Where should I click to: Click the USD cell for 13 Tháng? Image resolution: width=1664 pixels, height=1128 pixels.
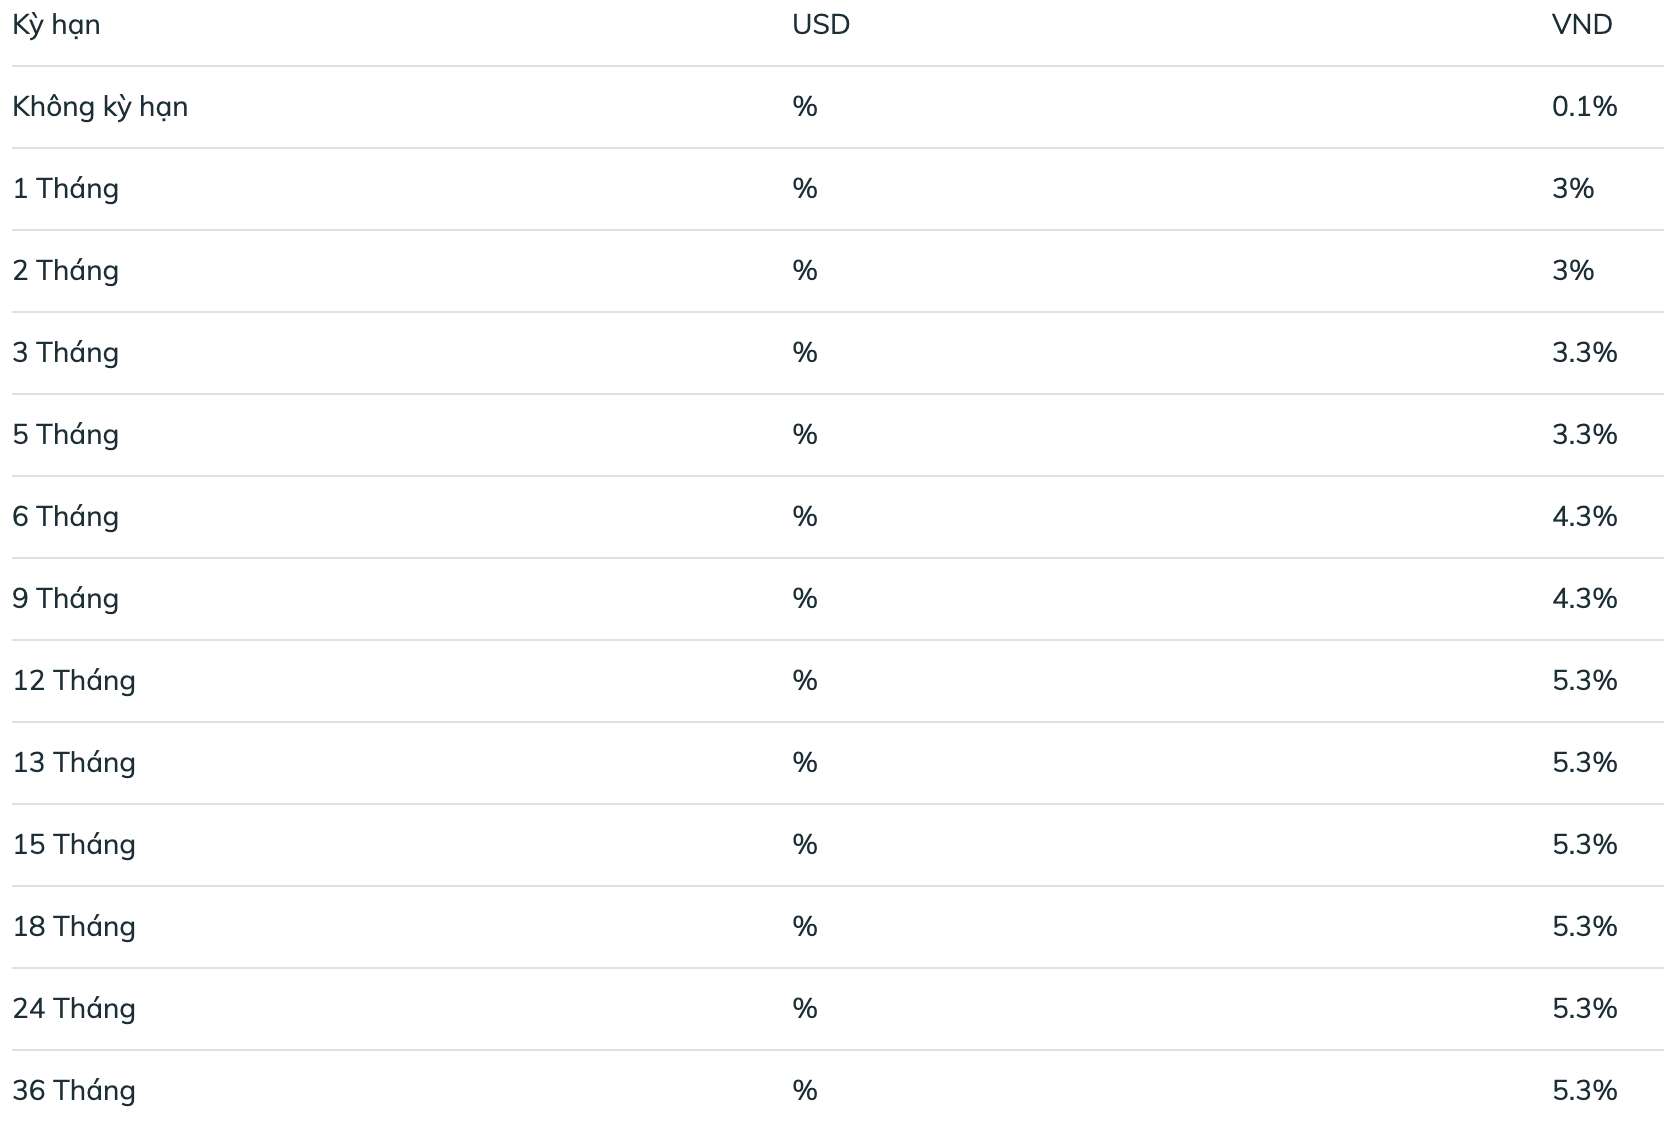pos(804,763)
